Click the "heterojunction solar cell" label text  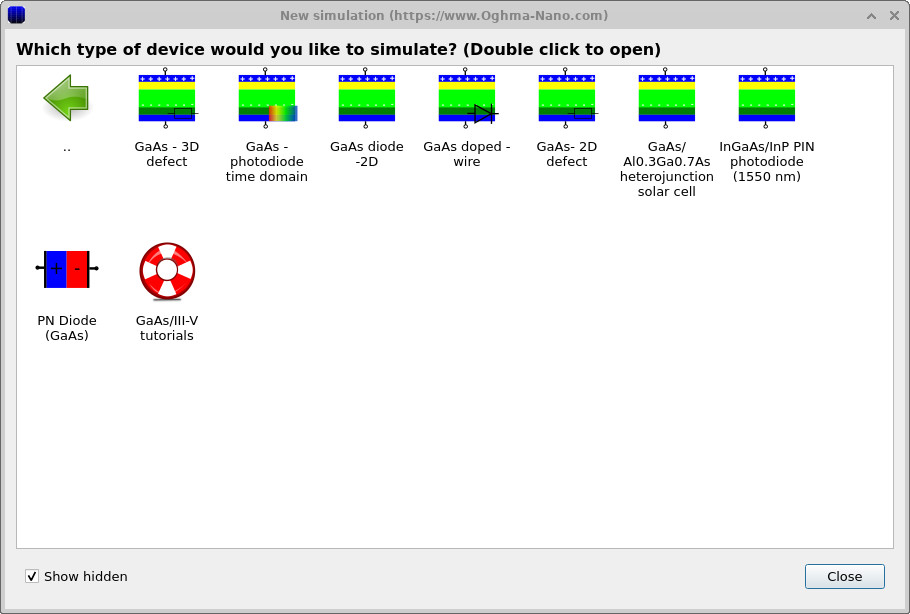point(667,184)
